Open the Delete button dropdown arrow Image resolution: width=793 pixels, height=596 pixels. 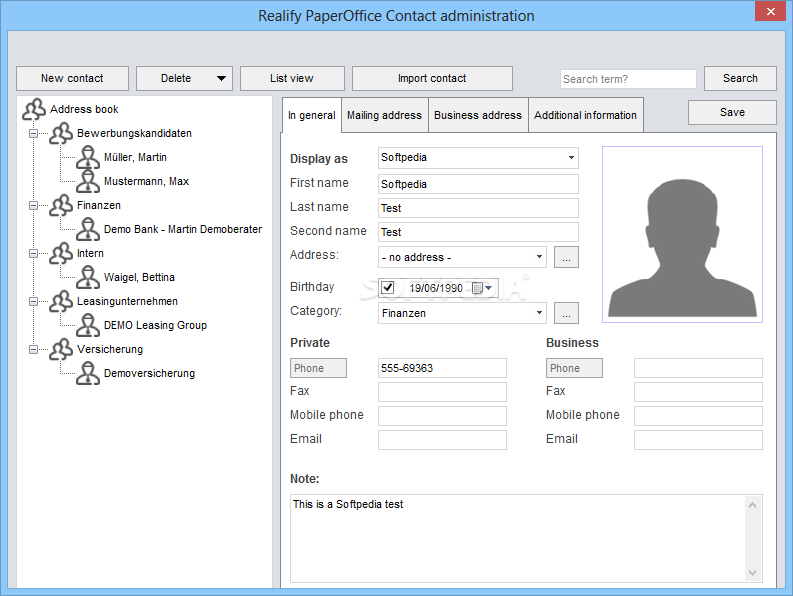pos(221,78)
